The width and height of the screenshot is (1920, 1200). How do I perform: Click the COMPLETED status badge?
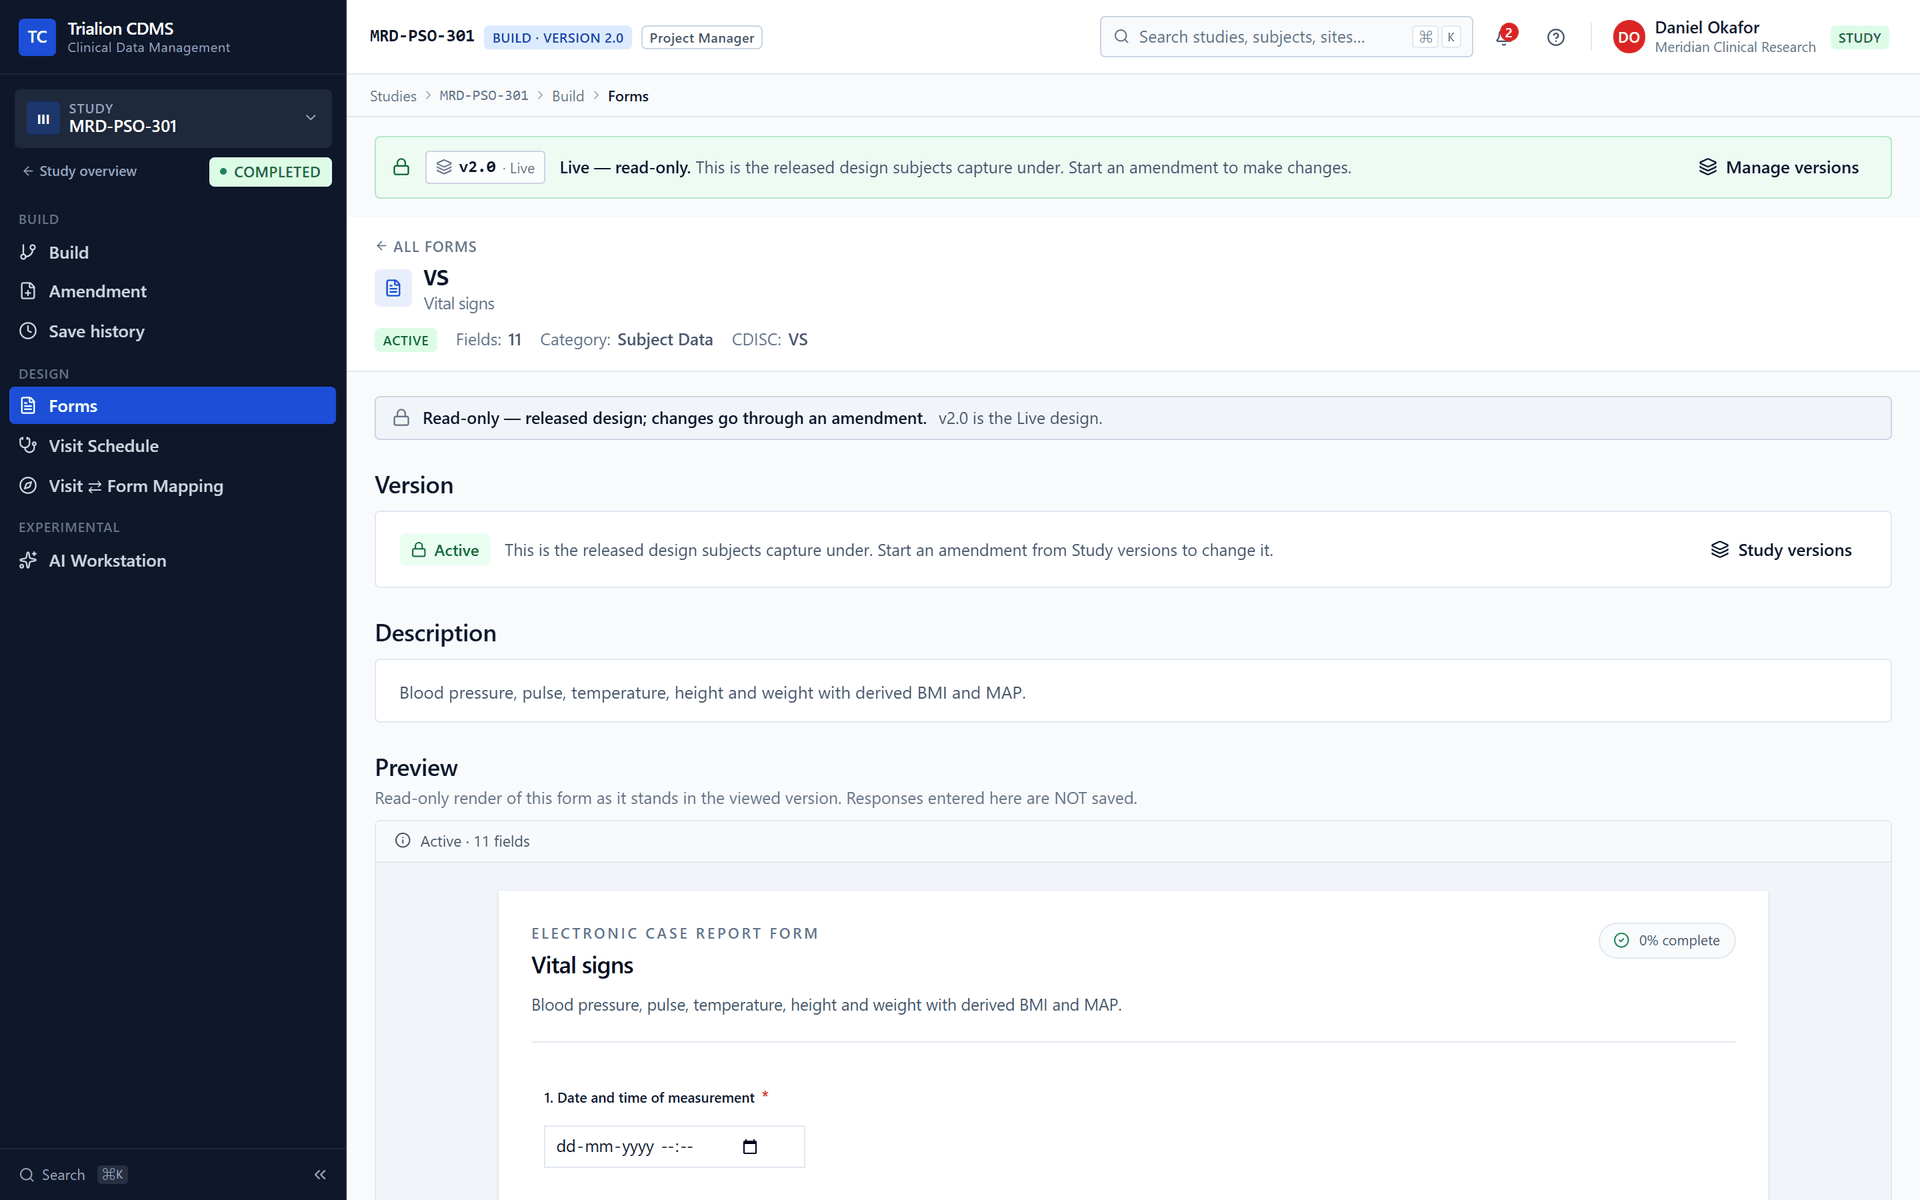(270, 171)
